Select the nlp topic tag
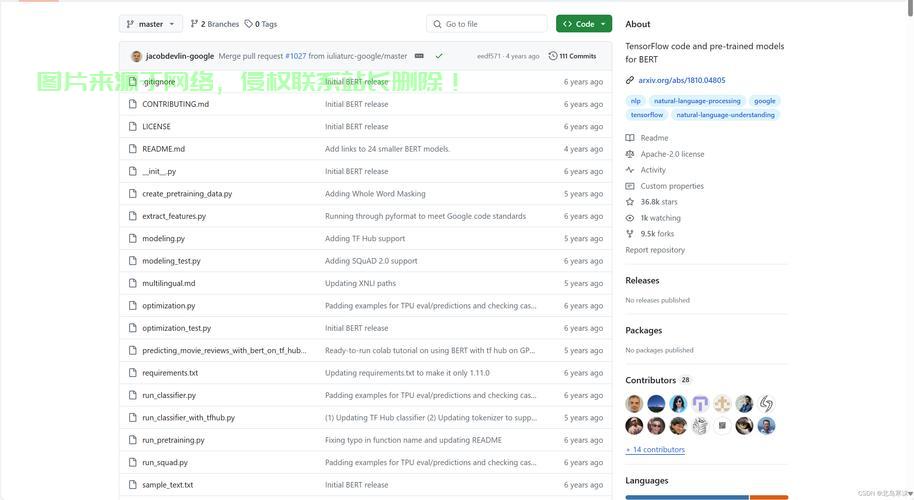 click(635, 101)
